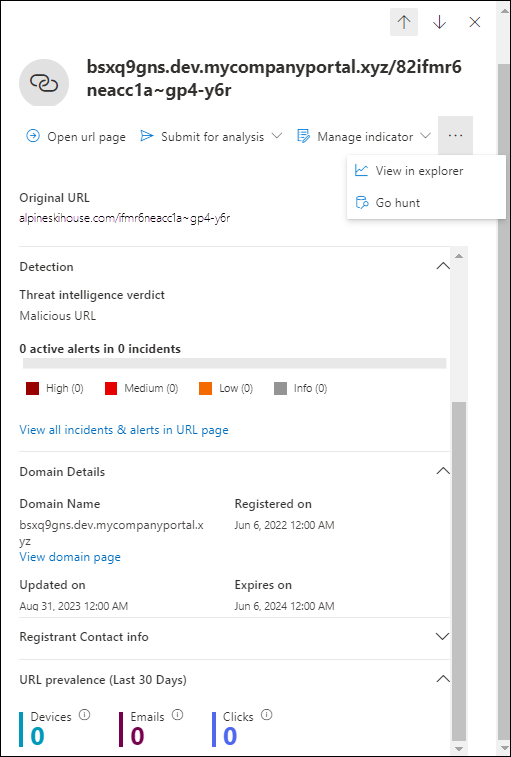The image size is (511, 757).
Task: Go to previous item with up arrow
Action: 404,22
